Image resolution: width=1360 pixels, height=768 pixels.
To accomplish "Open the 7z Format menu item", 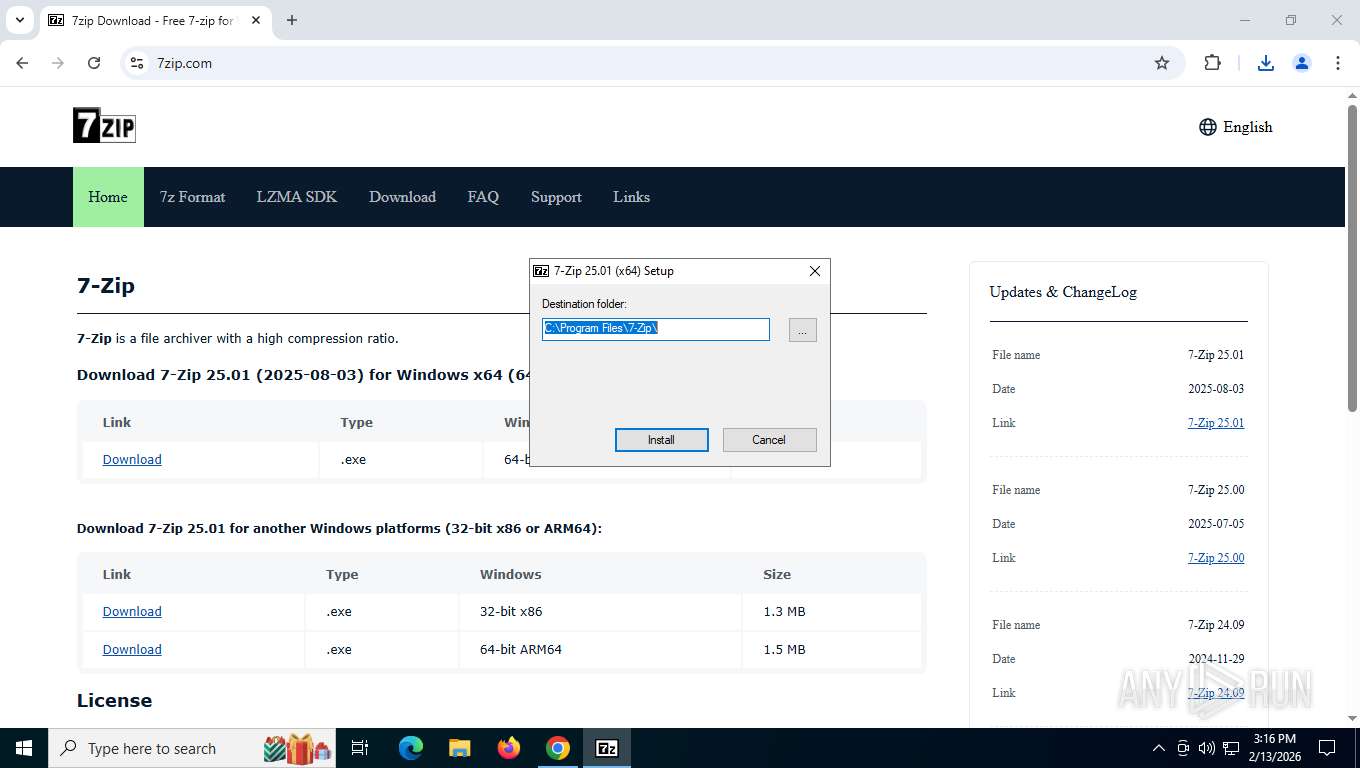I will pyautogui.click(x=193, y=197).
